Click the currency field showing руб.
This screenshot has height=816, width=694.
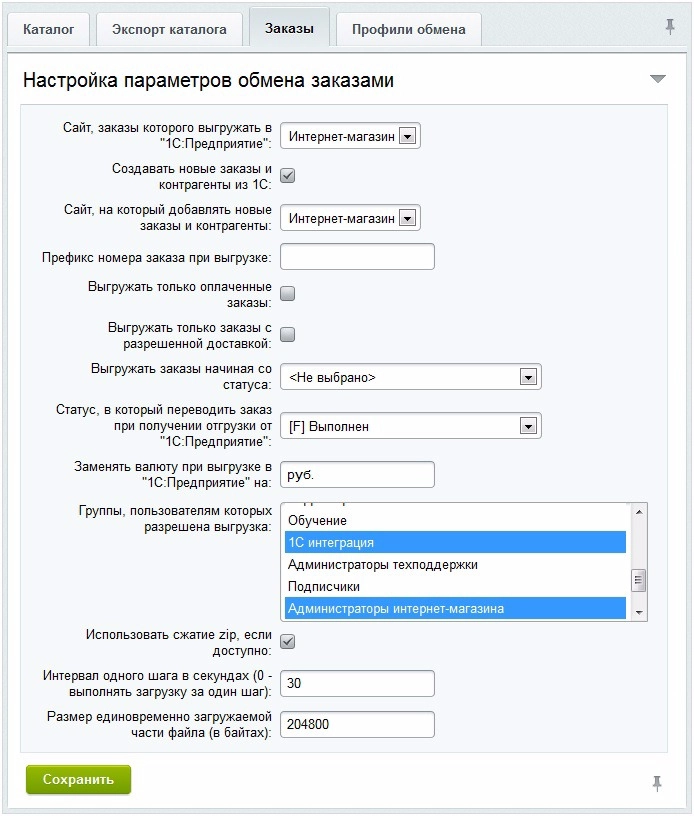coord(357,475)
